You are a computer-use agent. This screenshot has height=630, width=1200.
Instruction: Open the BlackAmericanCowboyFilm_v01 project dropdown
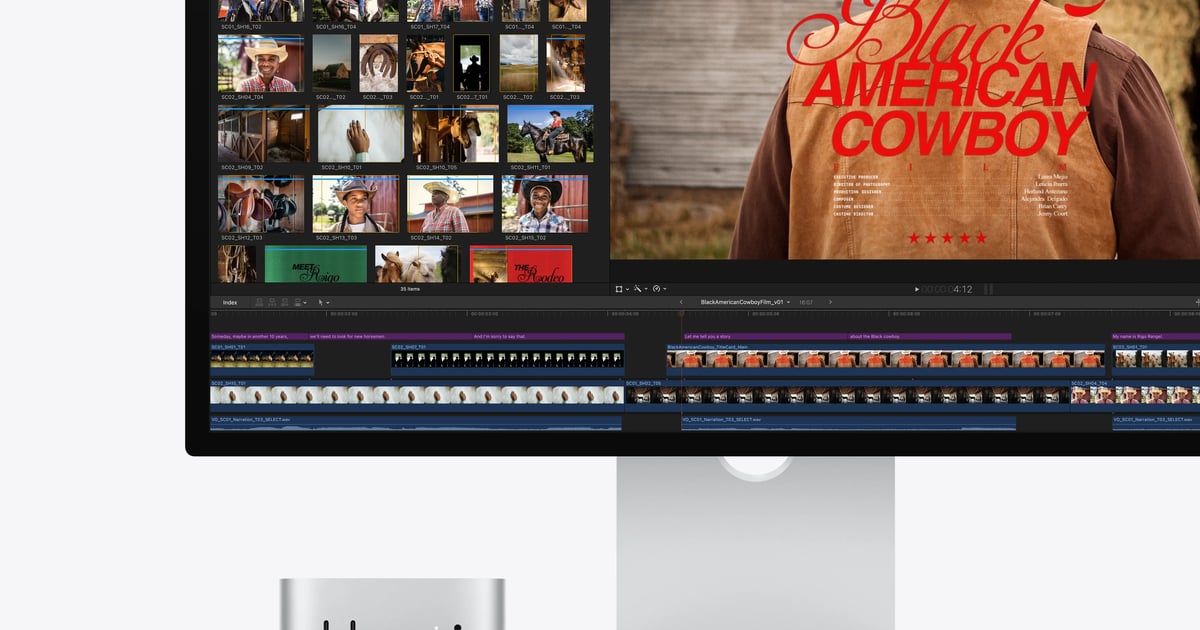pos(745,302)
